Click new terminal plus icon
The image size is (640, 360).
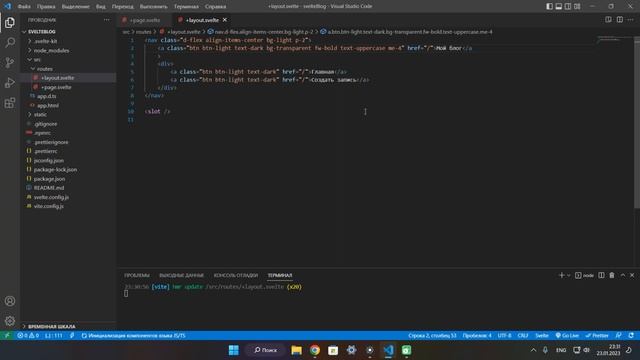(561, 276)
